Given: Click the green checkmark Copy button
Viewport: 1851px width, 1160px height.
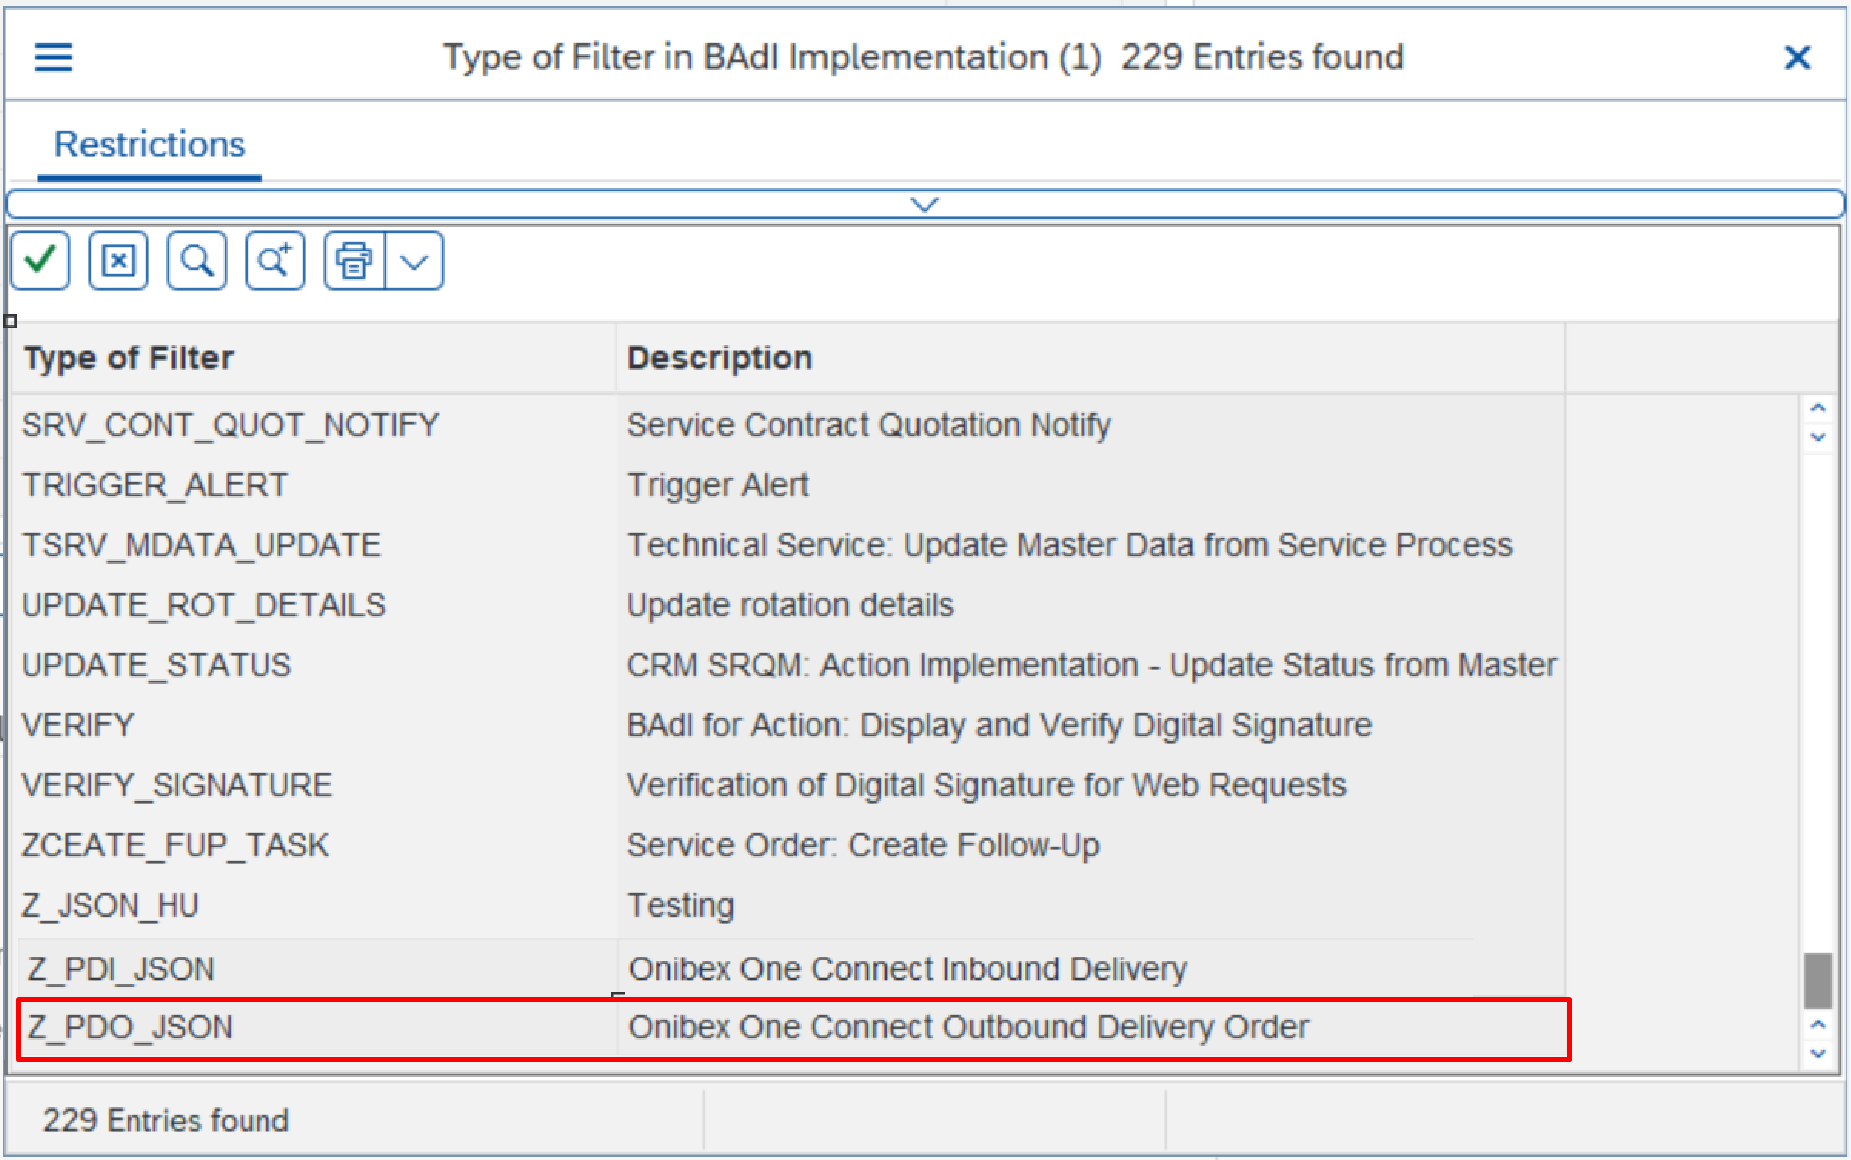Looking at the screenshot, I should pyautogui.click(x=40, y=261).
